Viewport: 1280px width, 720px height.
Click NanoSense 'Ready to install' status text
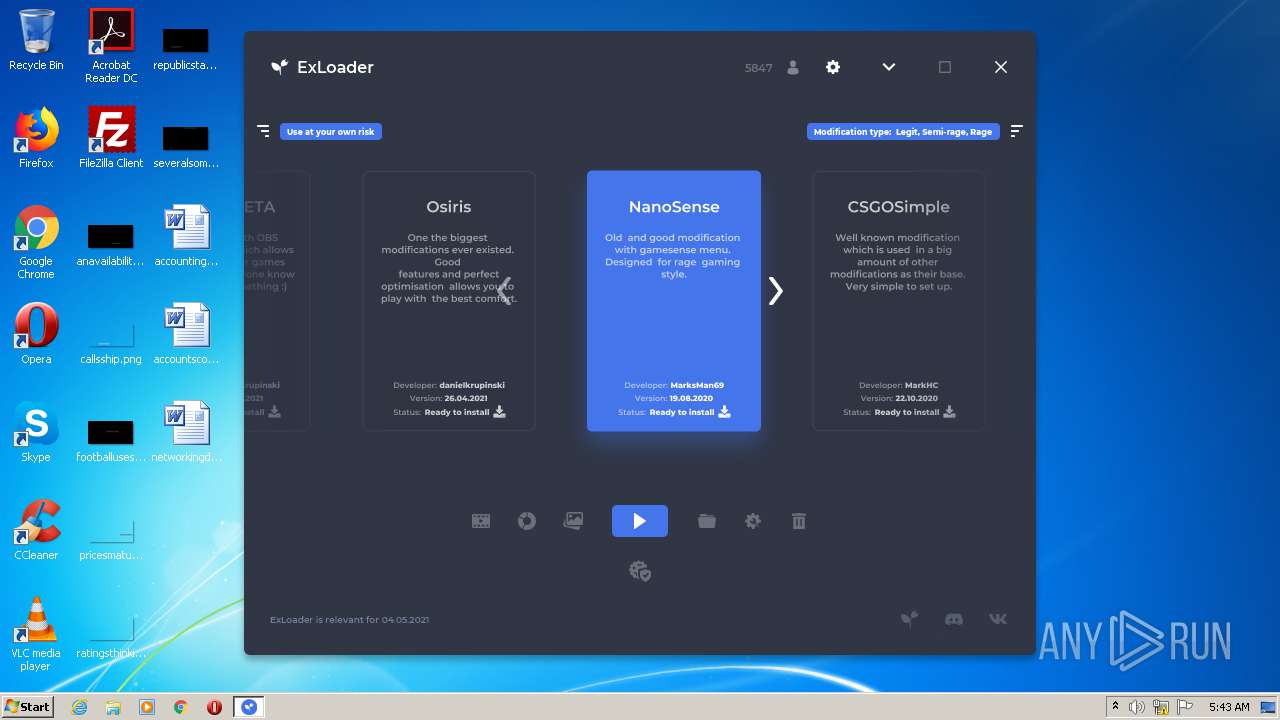pos(682,412)
